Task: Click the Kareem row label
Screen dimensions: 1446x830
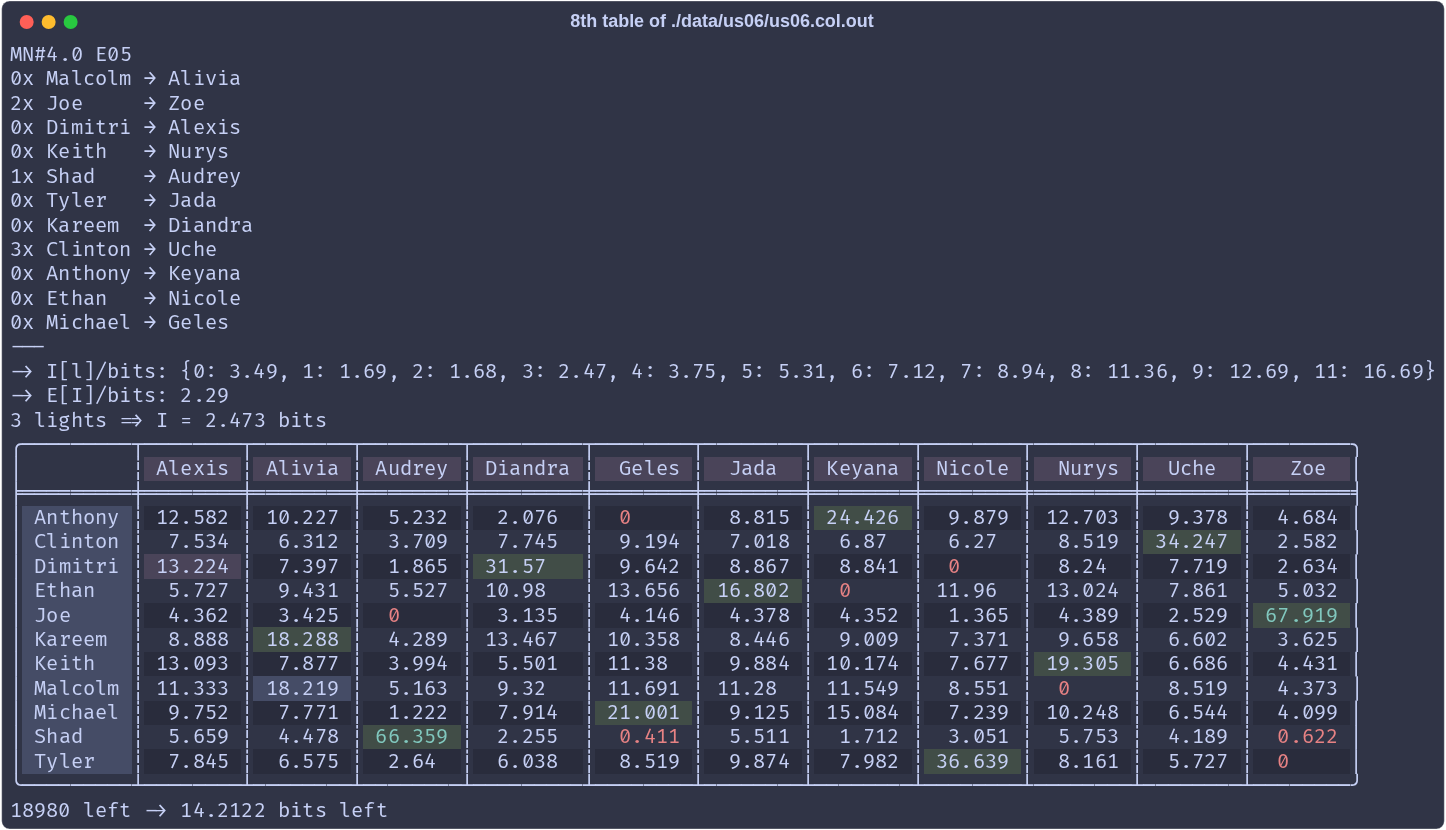Action: click(x=77, y=639)
